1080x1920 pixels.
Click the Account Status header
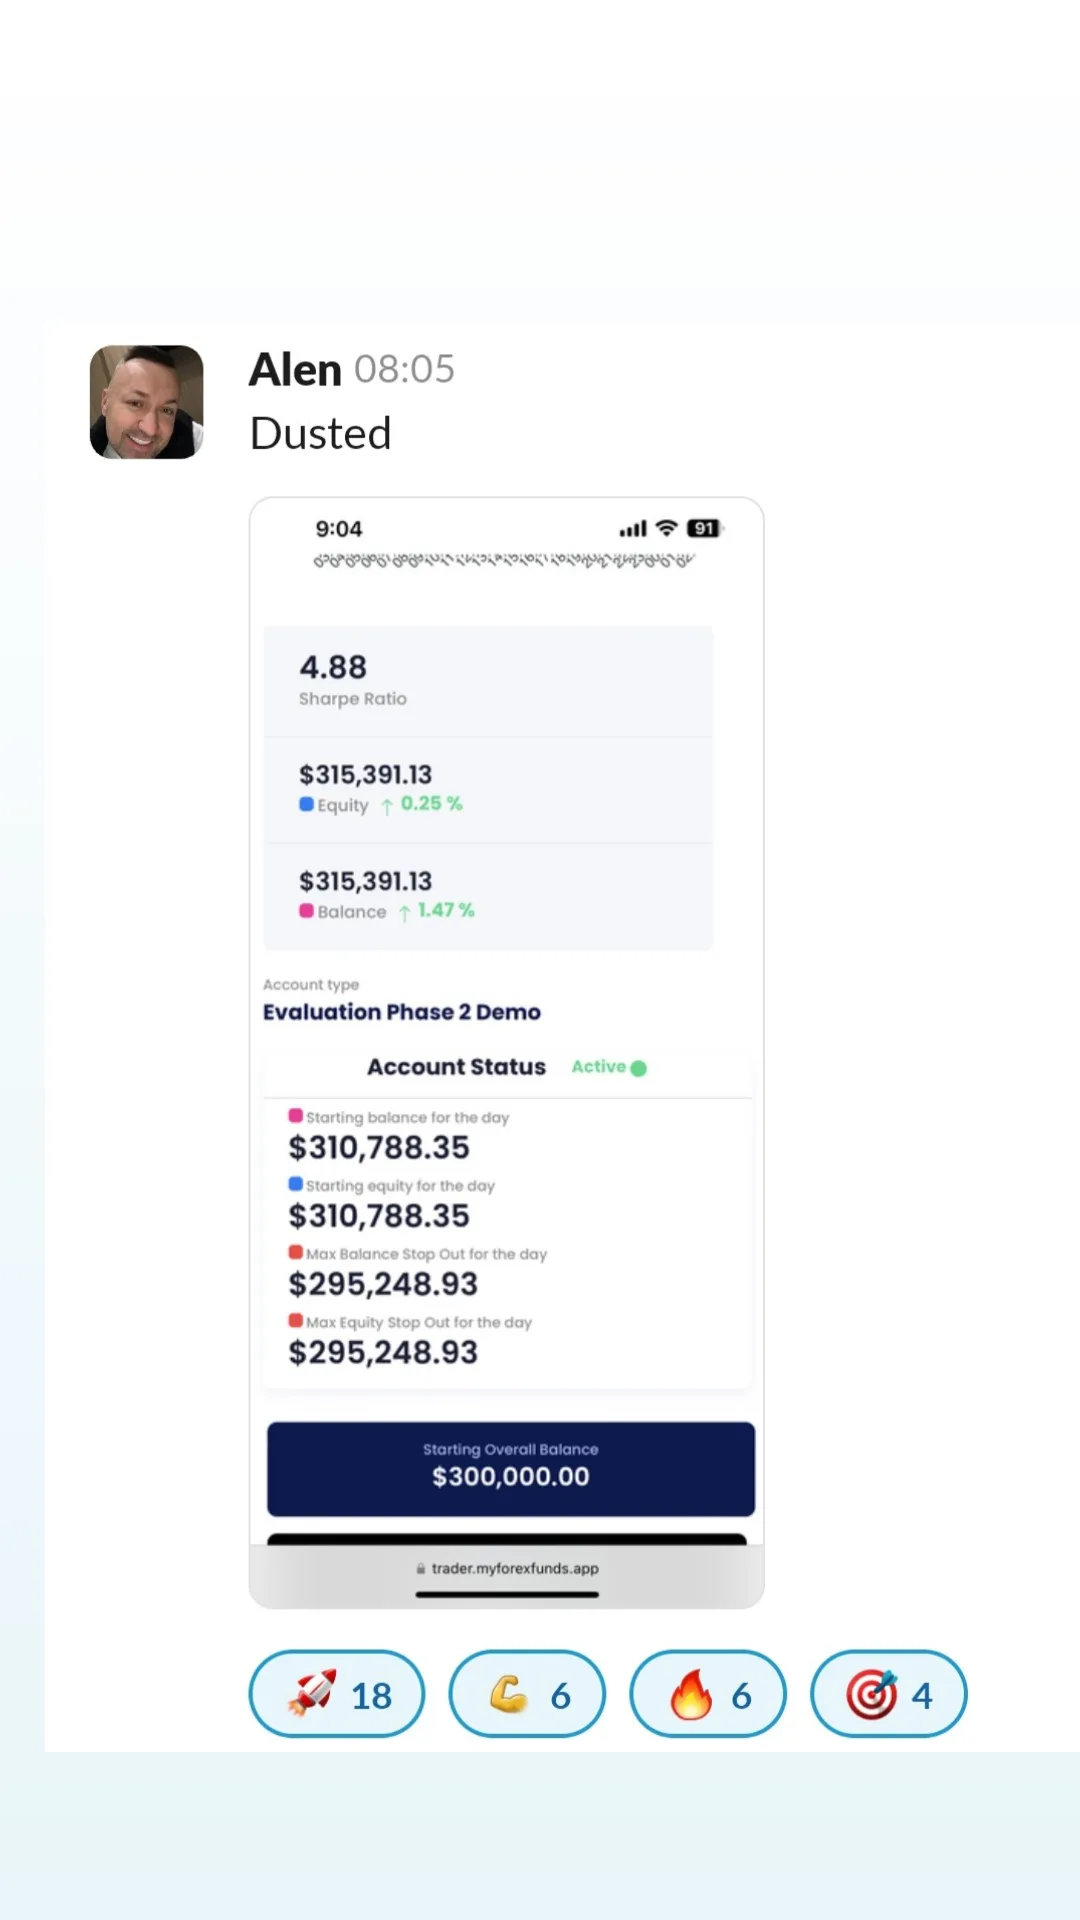click(x=456, y=1067)
